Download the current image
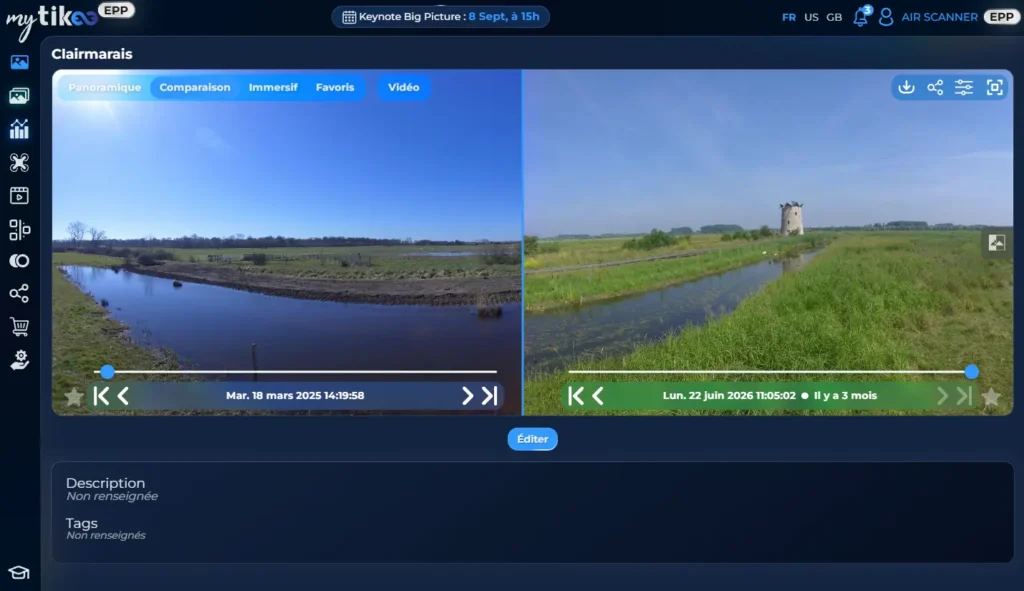Viewport: 1024px width, 591px height. click(x=906, y=87)
